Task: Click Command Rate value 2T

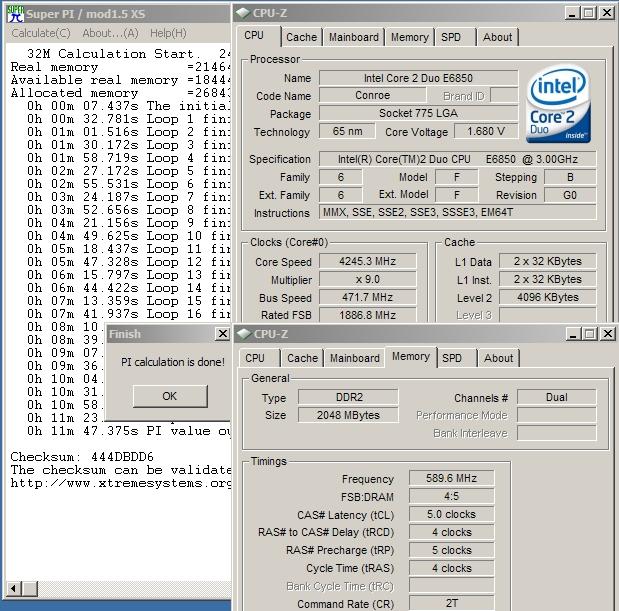Action: (452, 604)
